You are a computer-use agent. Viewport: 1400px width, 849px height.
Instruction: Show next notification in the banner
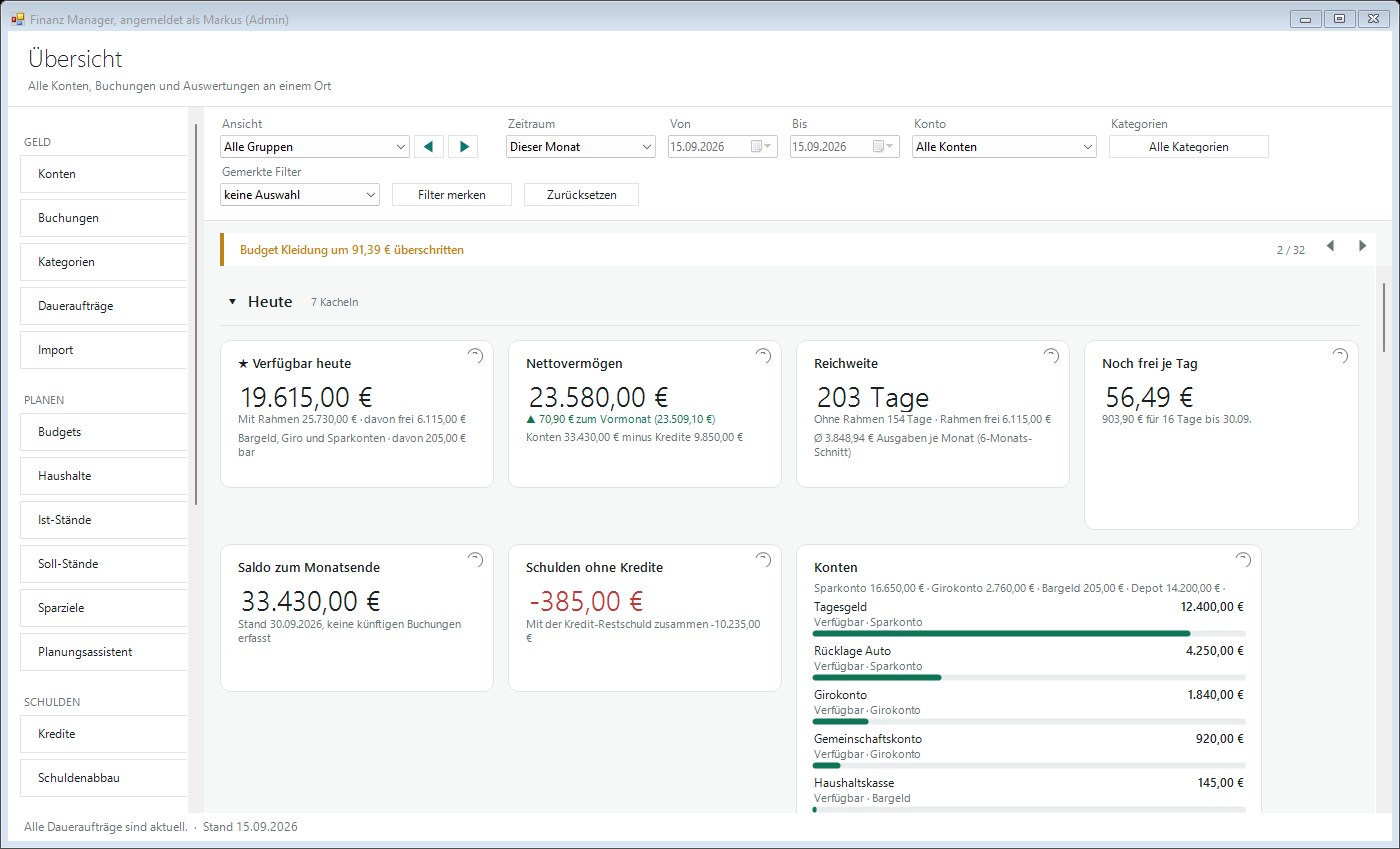(x=1362, y=246)
